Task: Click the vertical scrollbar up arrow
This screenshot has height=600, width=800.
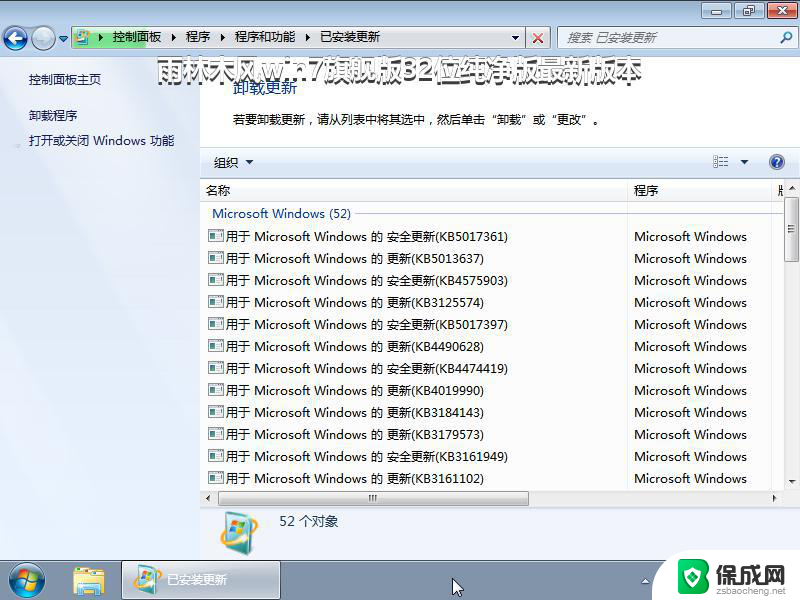Action: [792, 188]
